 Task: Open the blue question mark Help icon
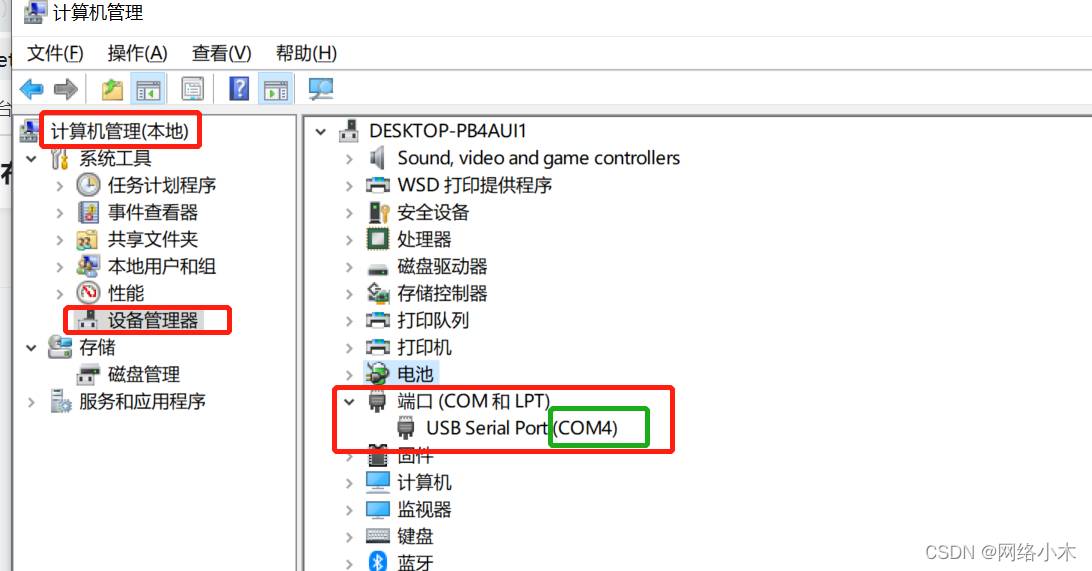tap(239, 88)
